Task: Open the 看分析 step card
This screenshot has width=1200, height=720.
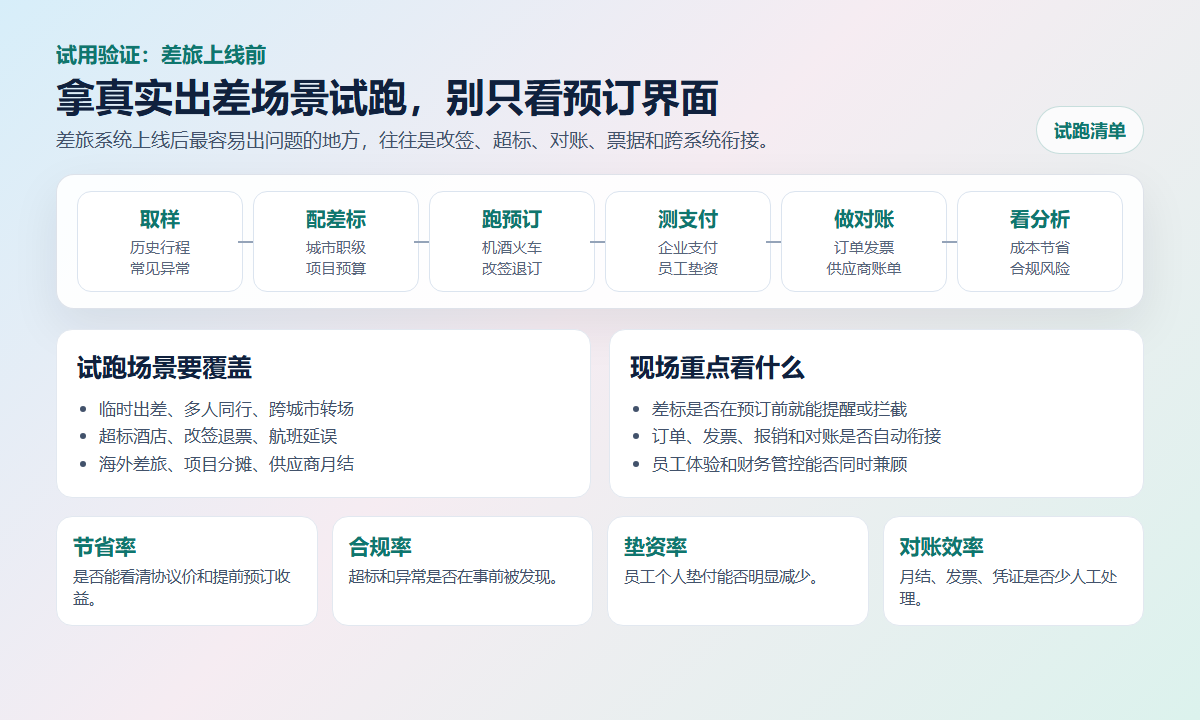Action: (x=1040, y=242)
